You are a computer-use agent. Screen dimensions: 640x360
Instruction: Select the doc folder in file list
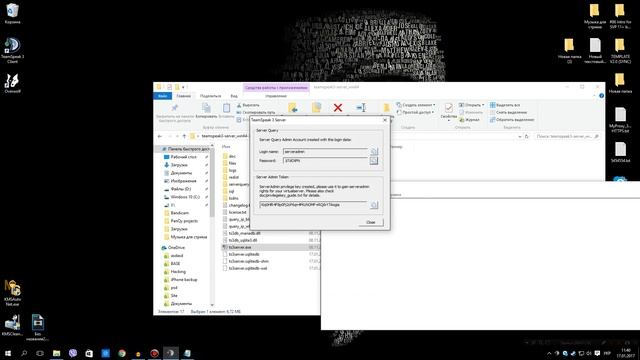(232, 156)
